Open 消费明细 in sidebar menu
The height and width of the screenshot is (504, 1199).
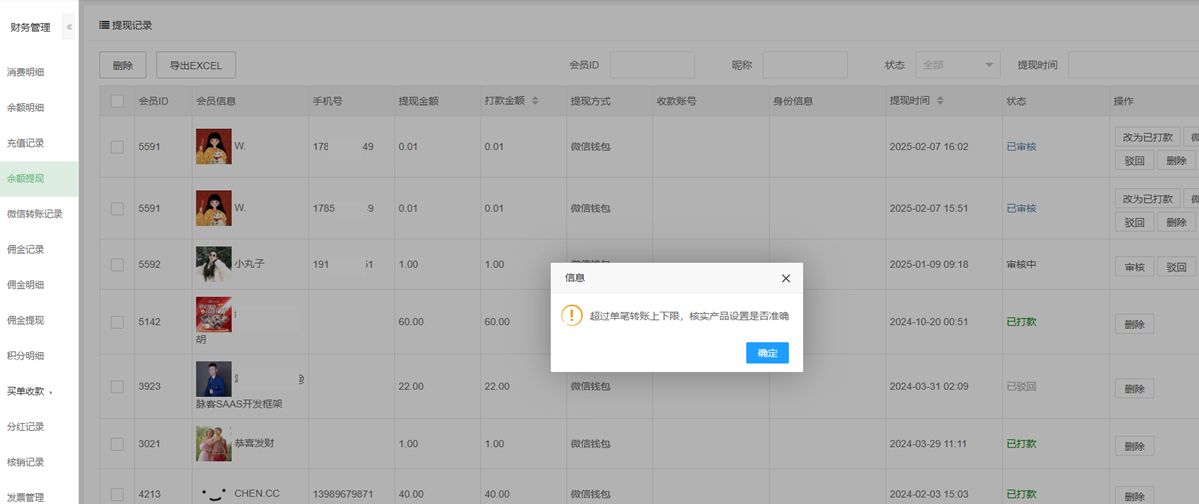(x=25, y=72)
